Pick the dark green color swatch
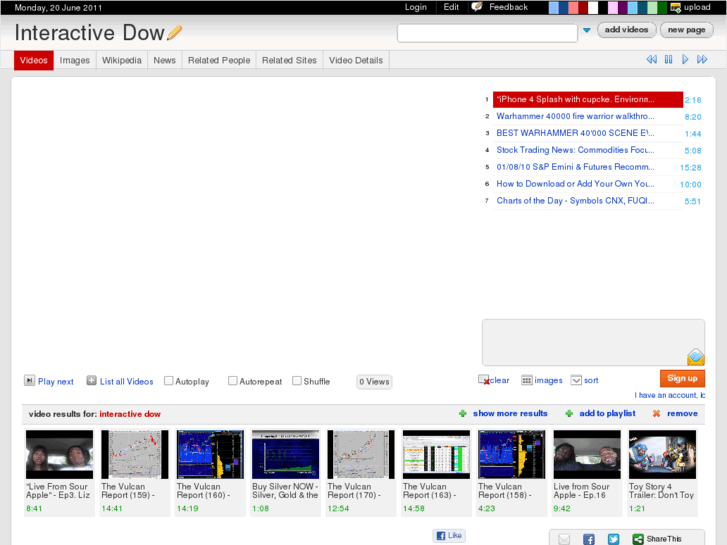Image resolution: width=727 pixels, height=545 pixels. pos(662,7)
